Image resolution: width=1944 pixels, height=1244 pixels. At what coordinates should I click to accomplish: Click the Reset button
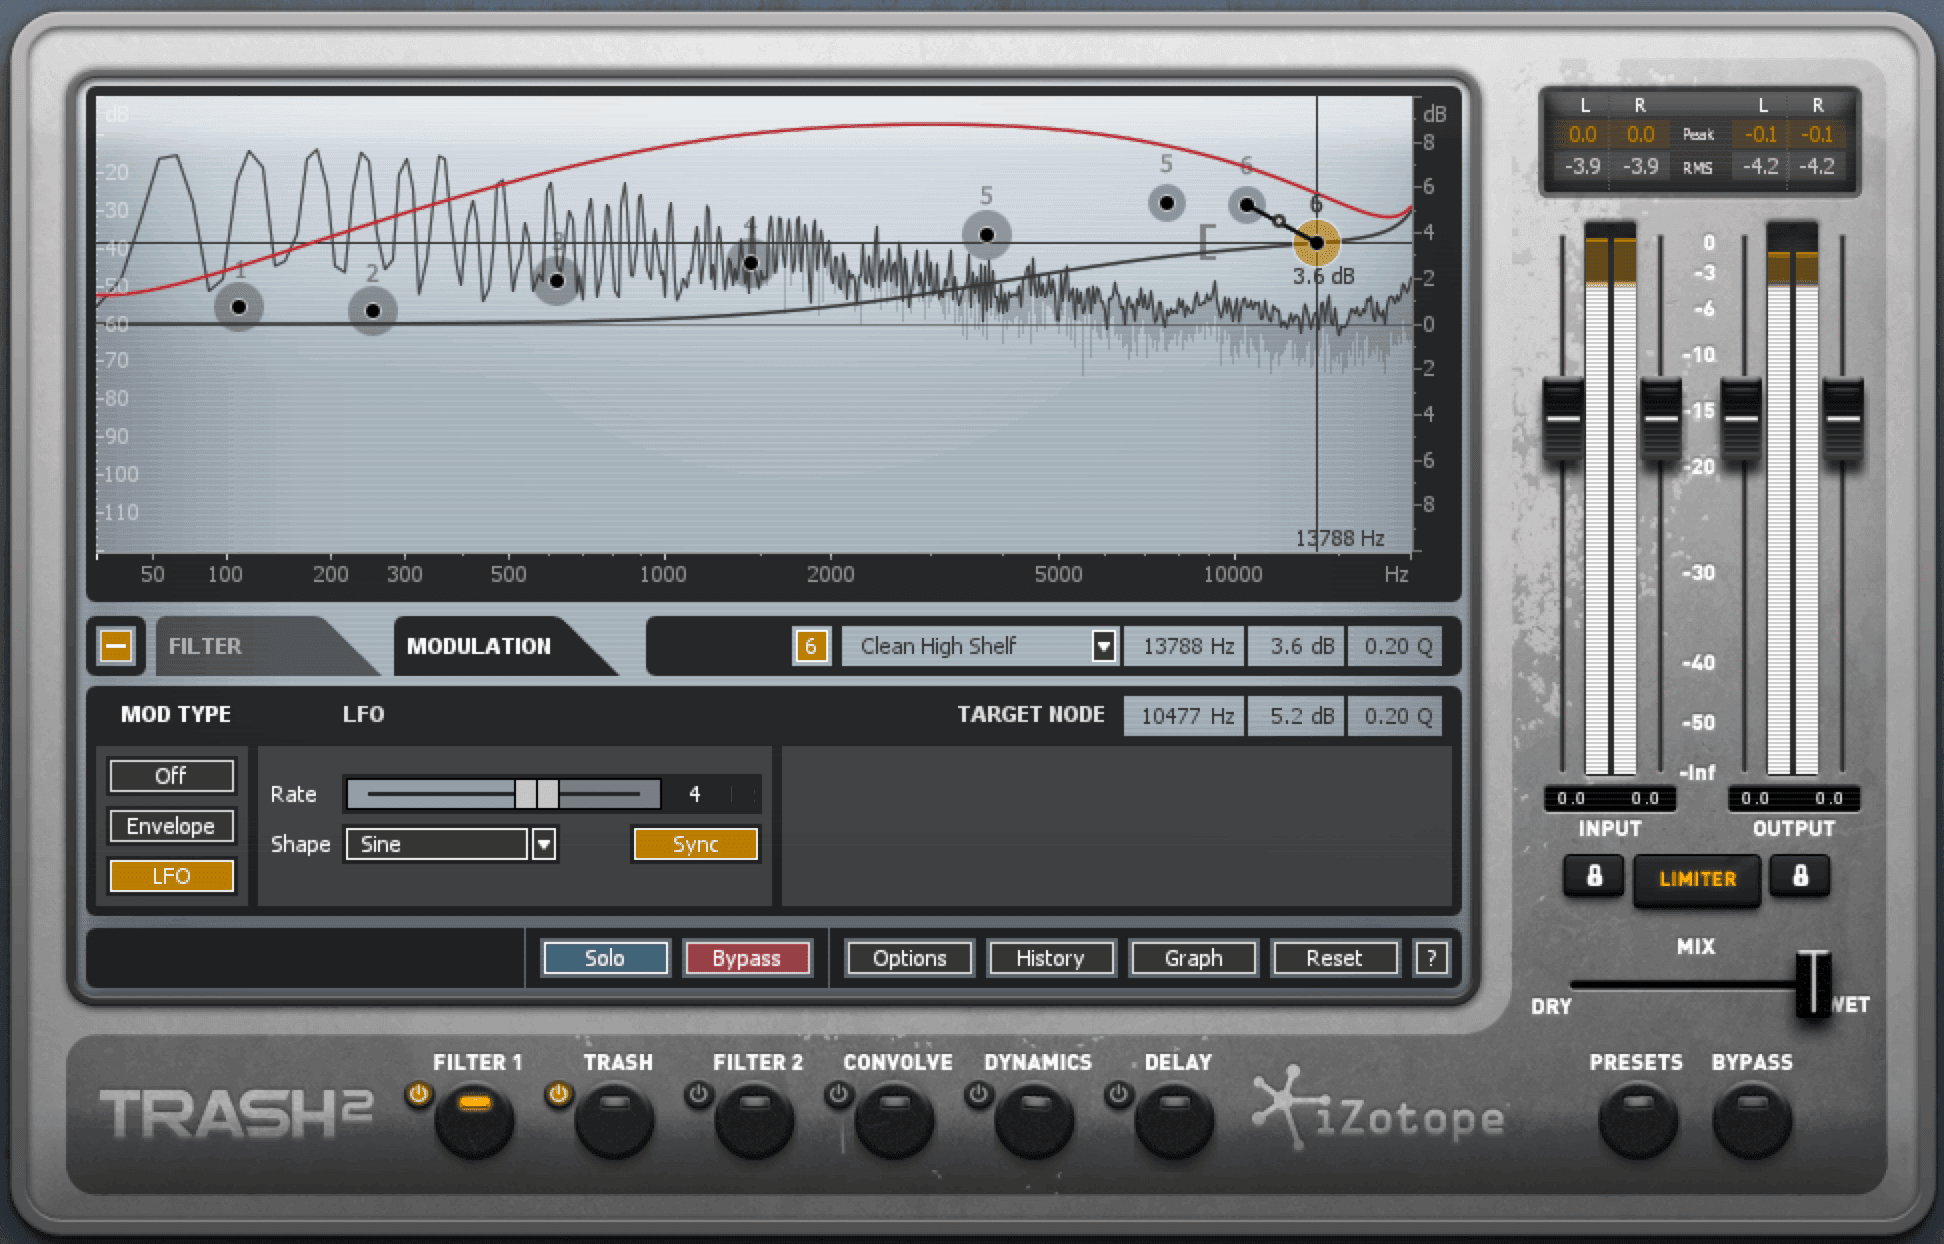(1334, 958)
